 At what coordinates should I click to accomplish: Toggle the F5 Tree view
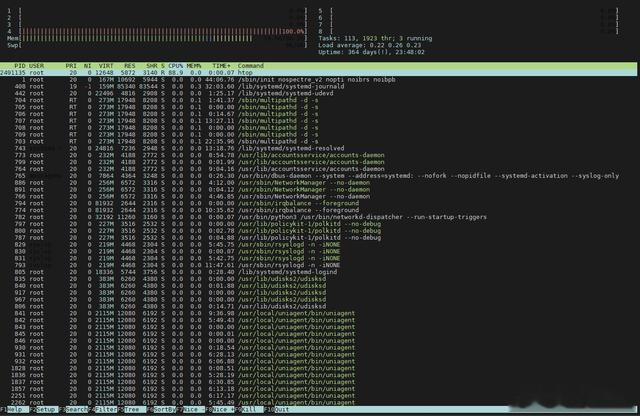tap(131, 409)
